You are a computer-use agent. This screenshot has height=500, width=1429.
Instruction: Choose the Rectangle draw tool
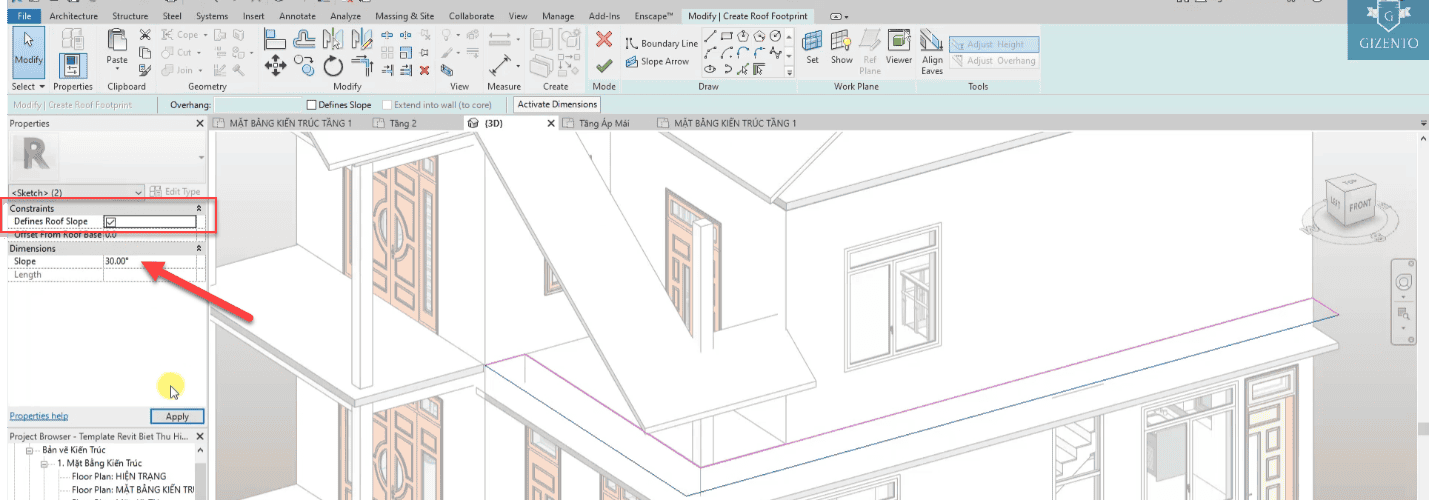coord(727,36)
